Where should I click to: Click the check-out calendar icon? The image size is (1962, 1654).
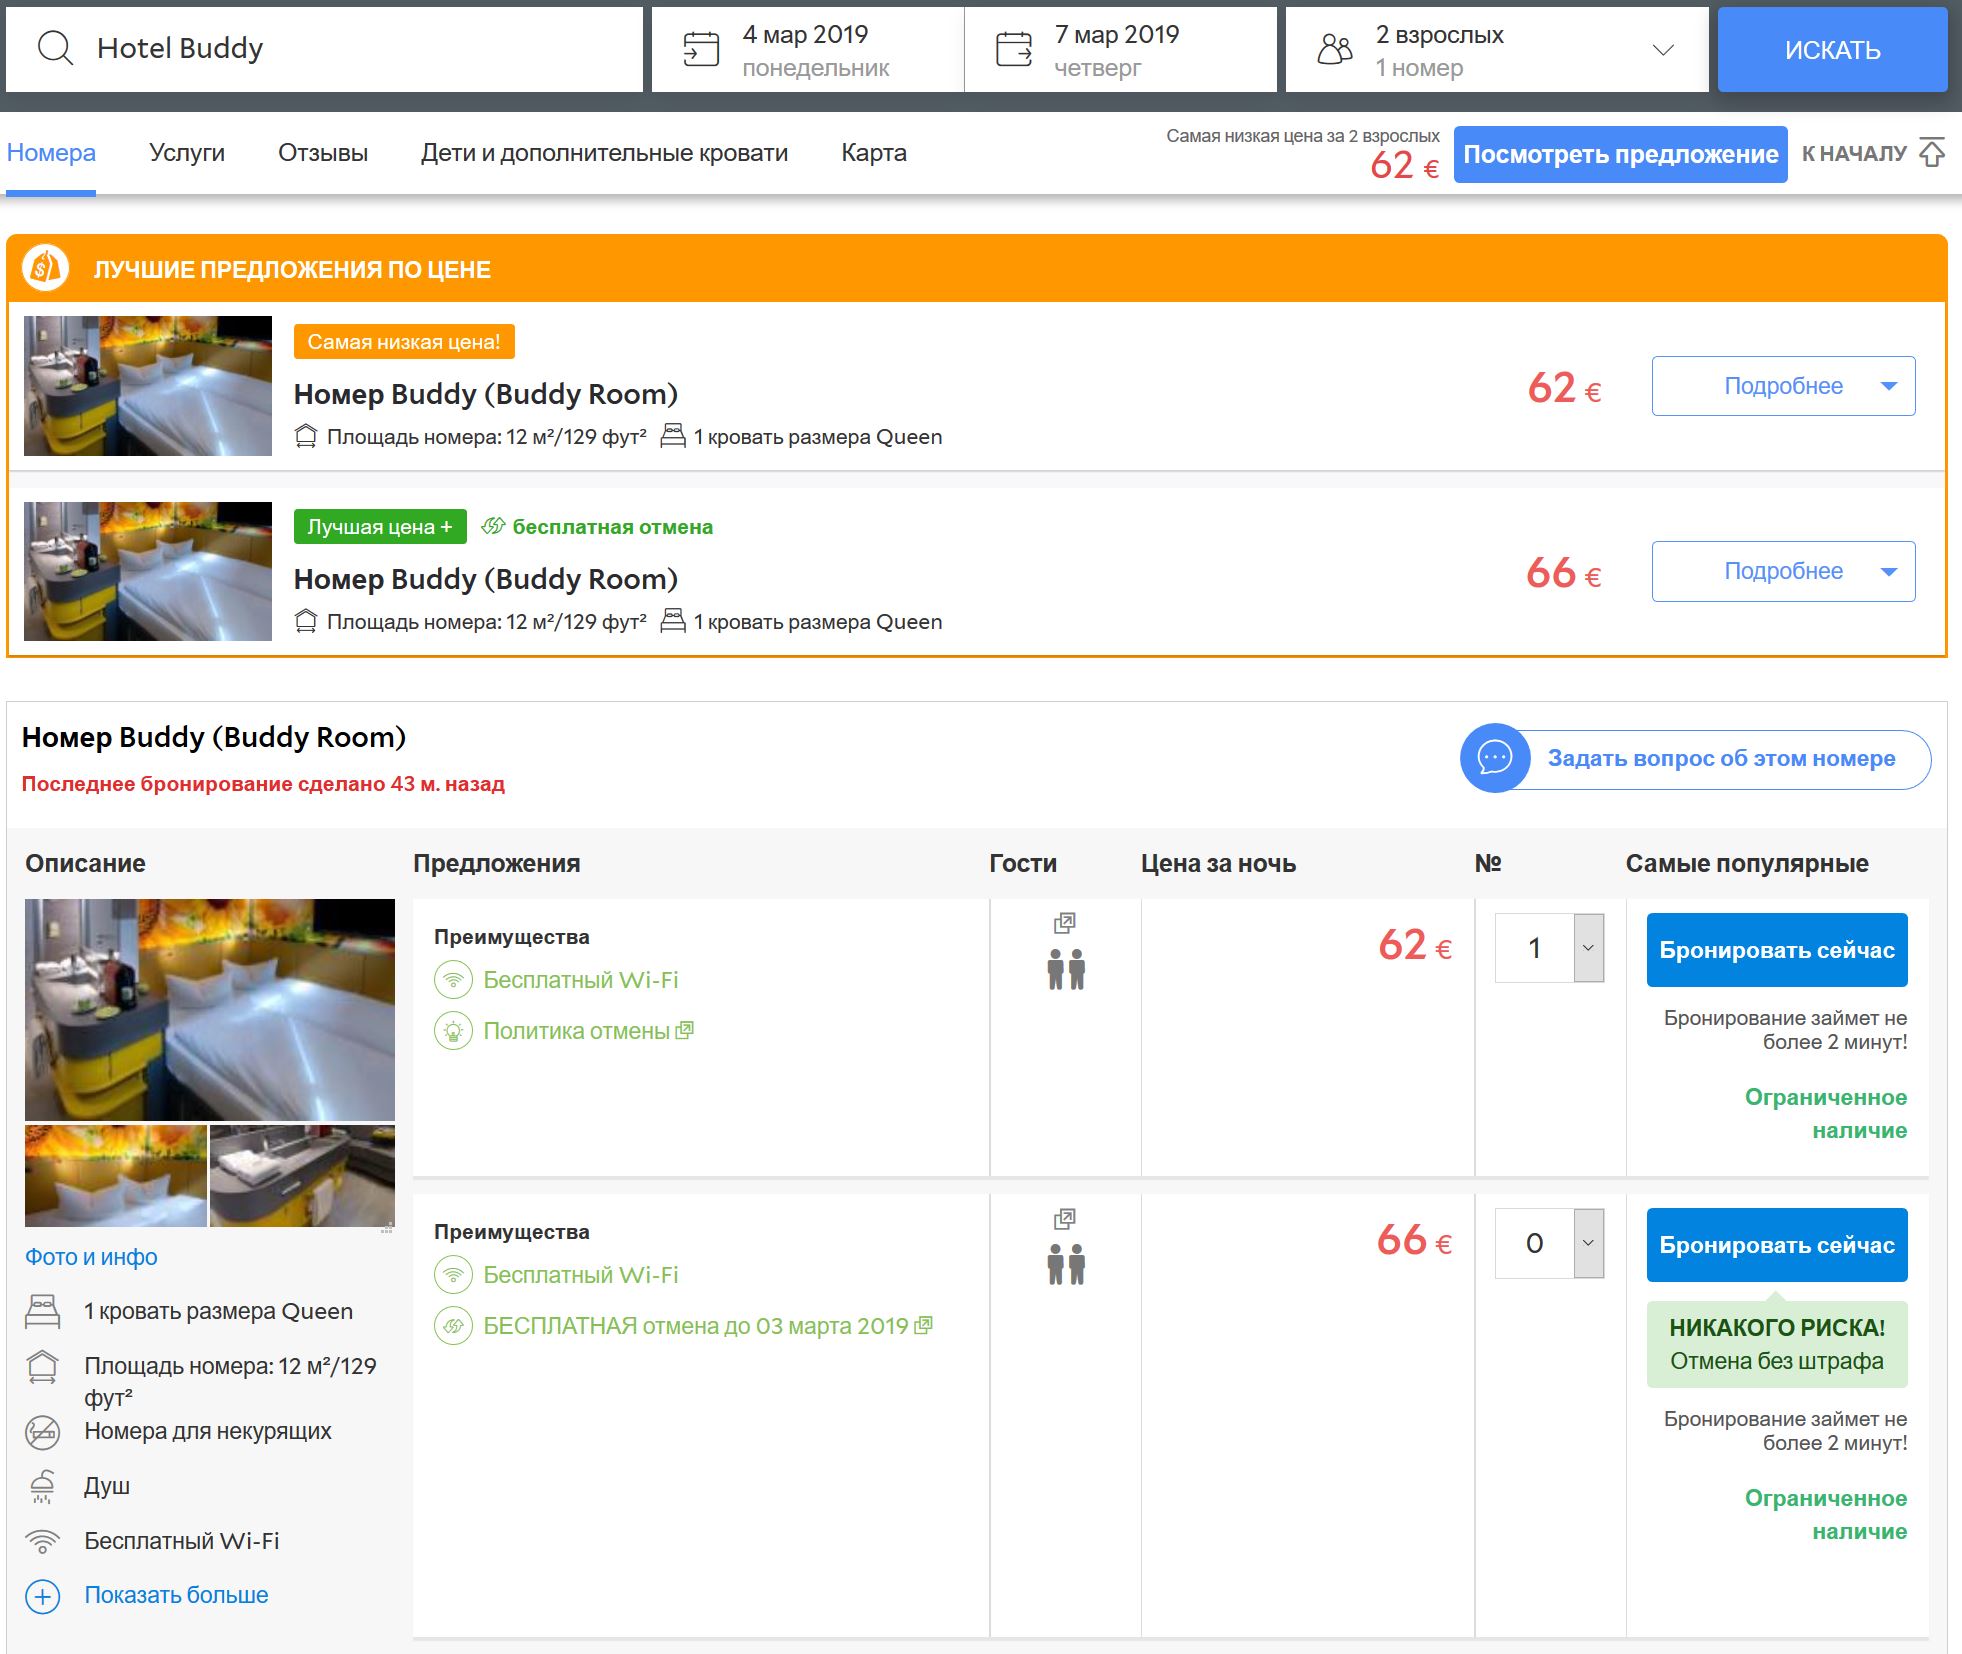1013,49
